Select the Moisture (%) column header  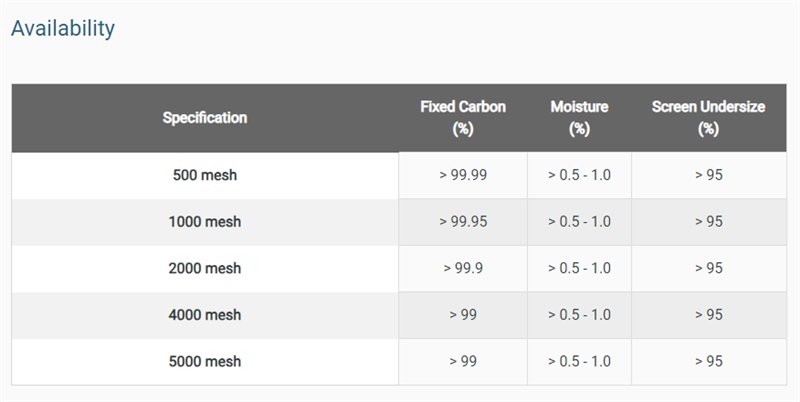(x=579, y=118)
